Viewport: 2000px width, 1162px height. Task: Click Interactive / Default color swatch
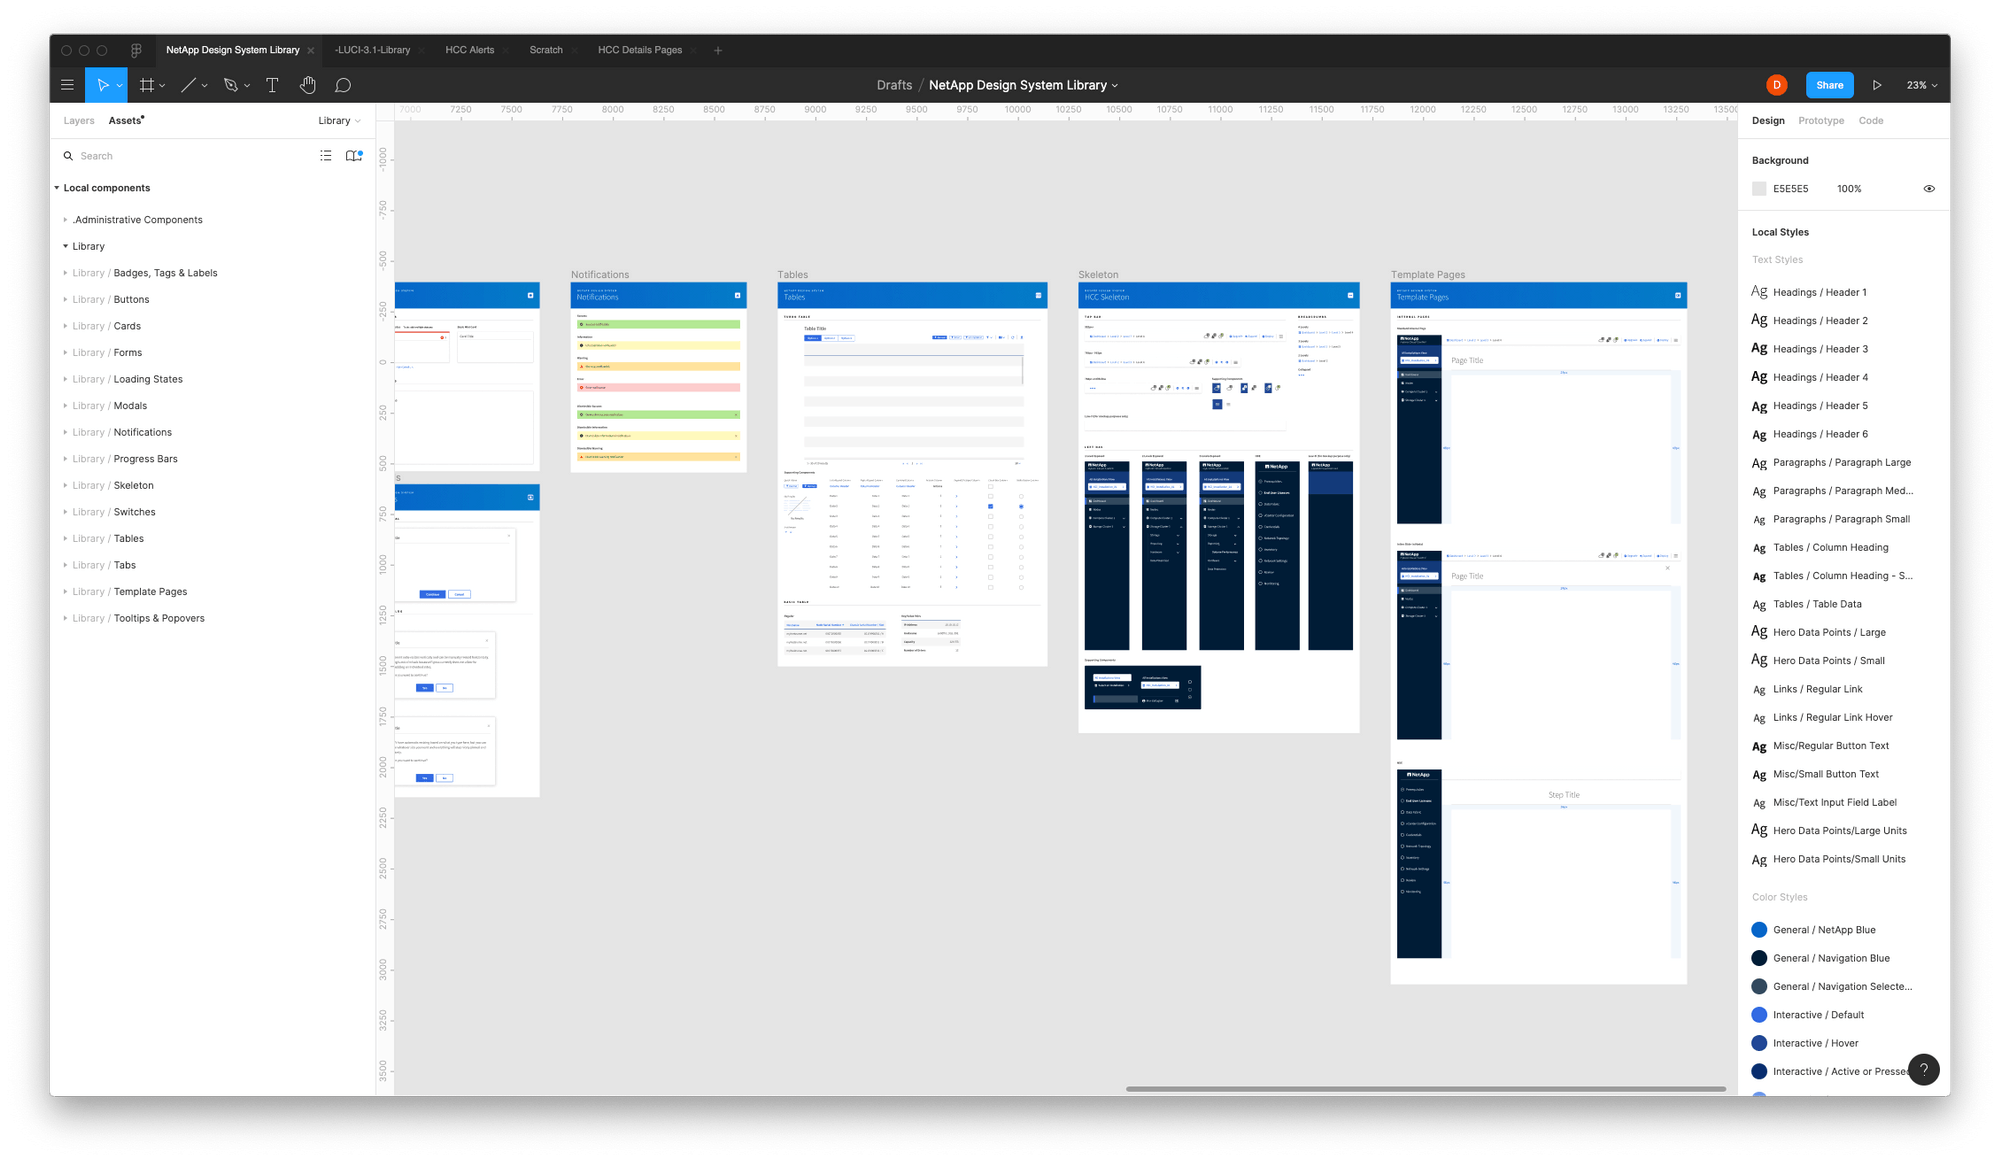coord(1759,1015)
